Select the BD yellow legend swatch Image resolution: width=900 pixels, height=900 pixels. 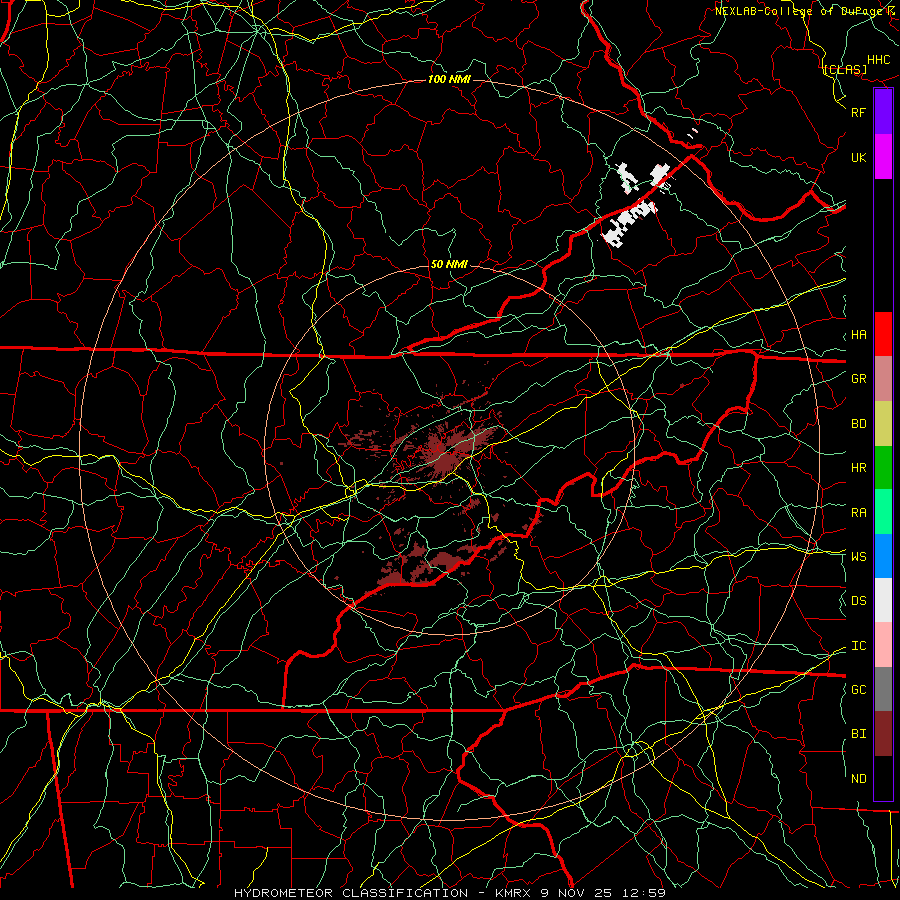point(883,424)
